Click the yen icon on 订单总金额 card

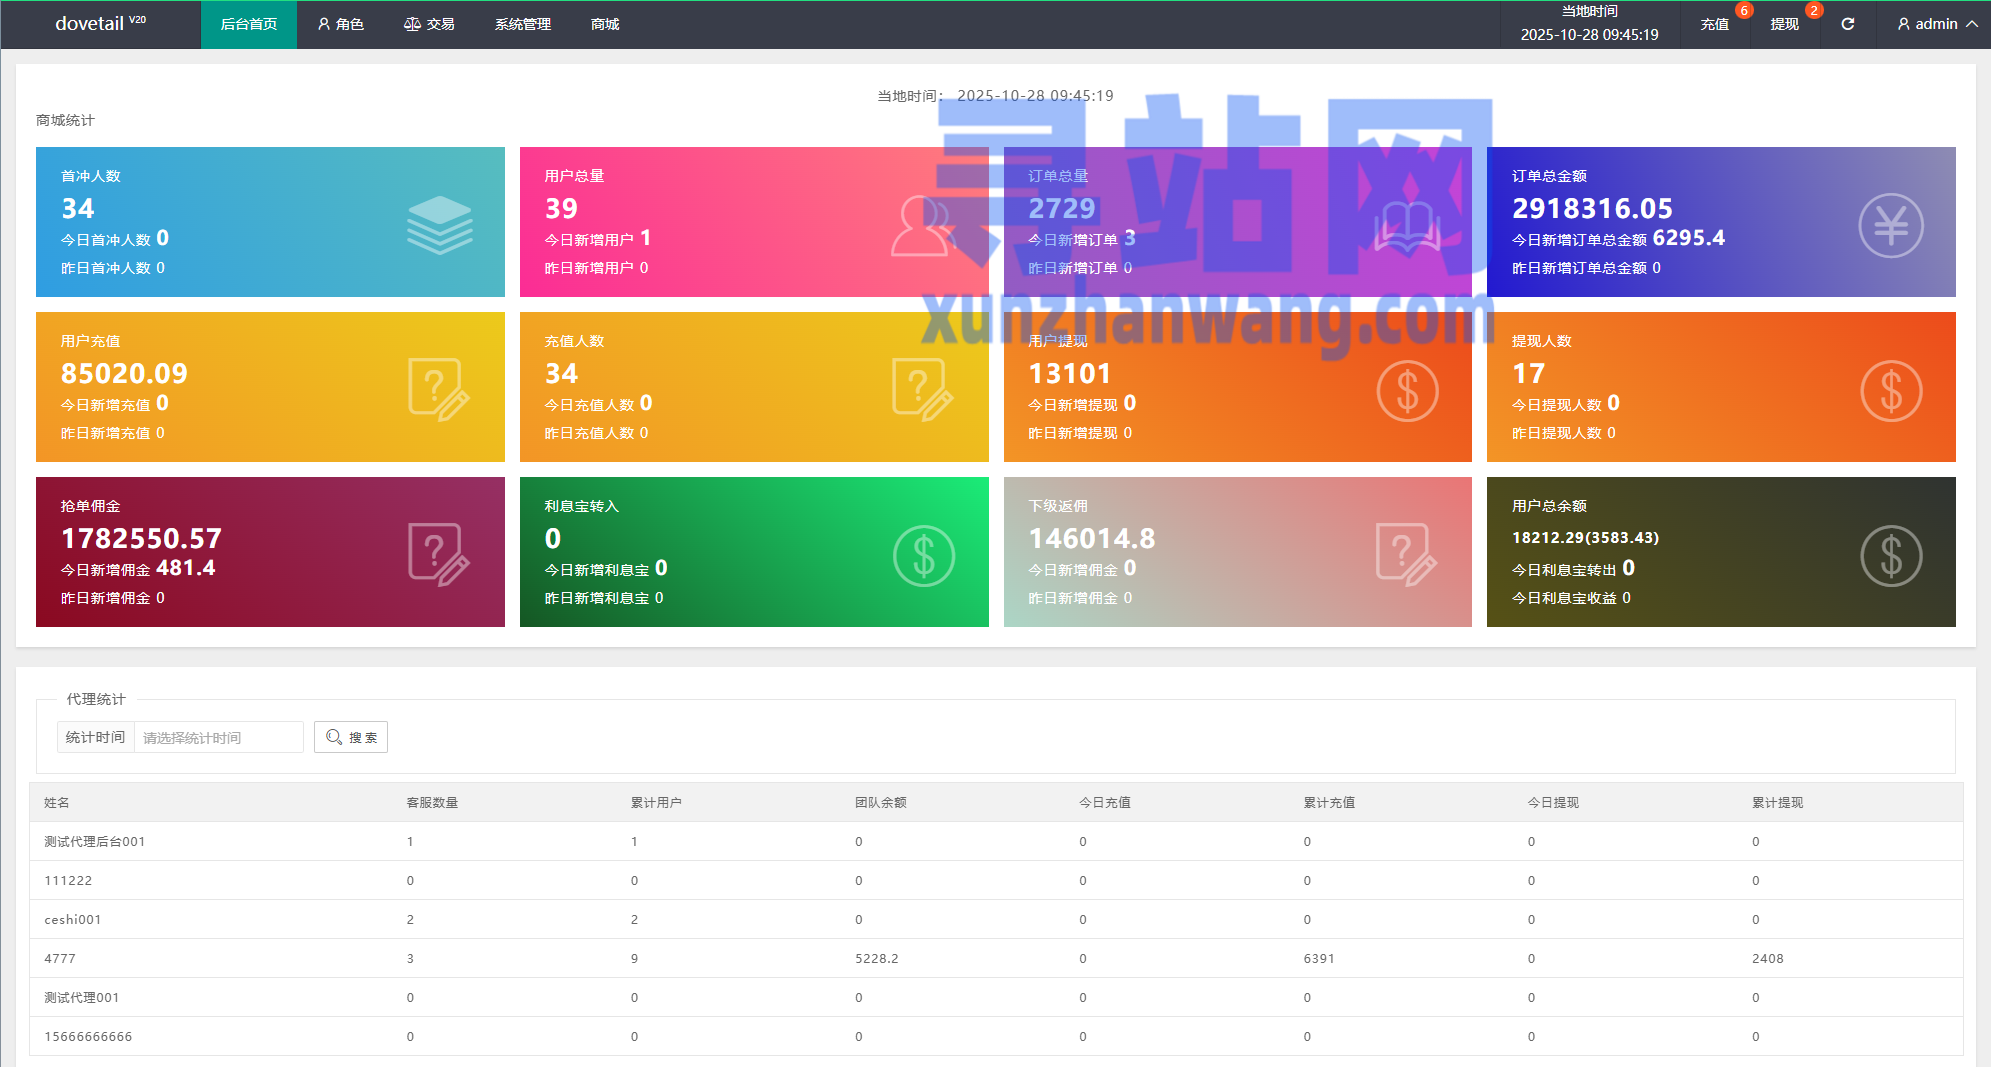pyautogui.click(x=1890, y=225)
